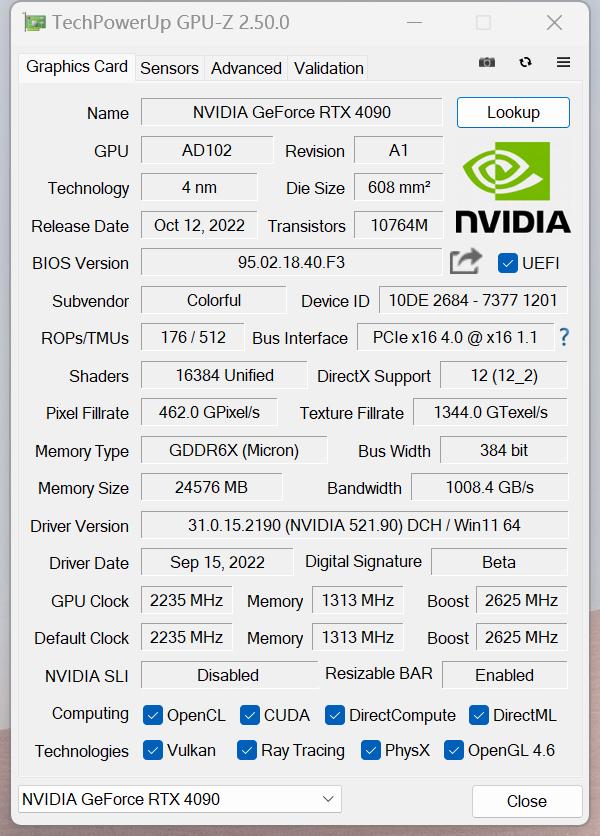Toggle the PhysX checkbox
Screen dimensions: 600x836
[x=371, y=750]
